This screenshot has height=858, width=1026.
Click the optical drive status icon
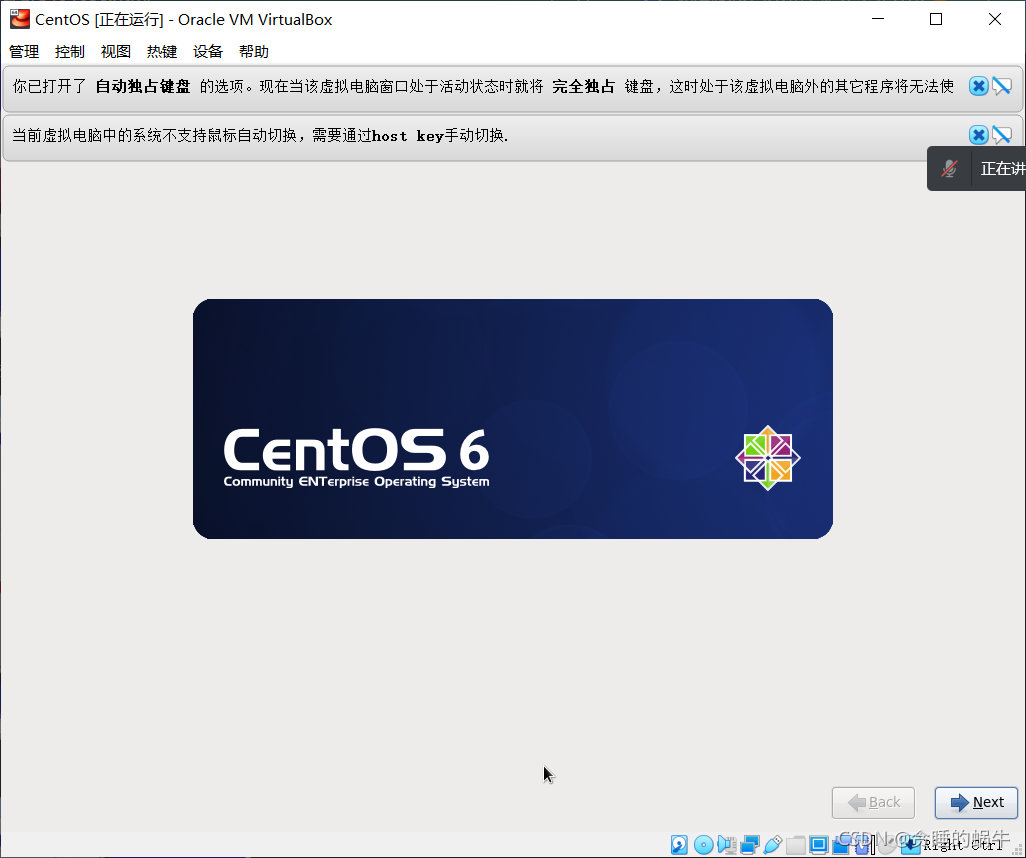(703, 845)
